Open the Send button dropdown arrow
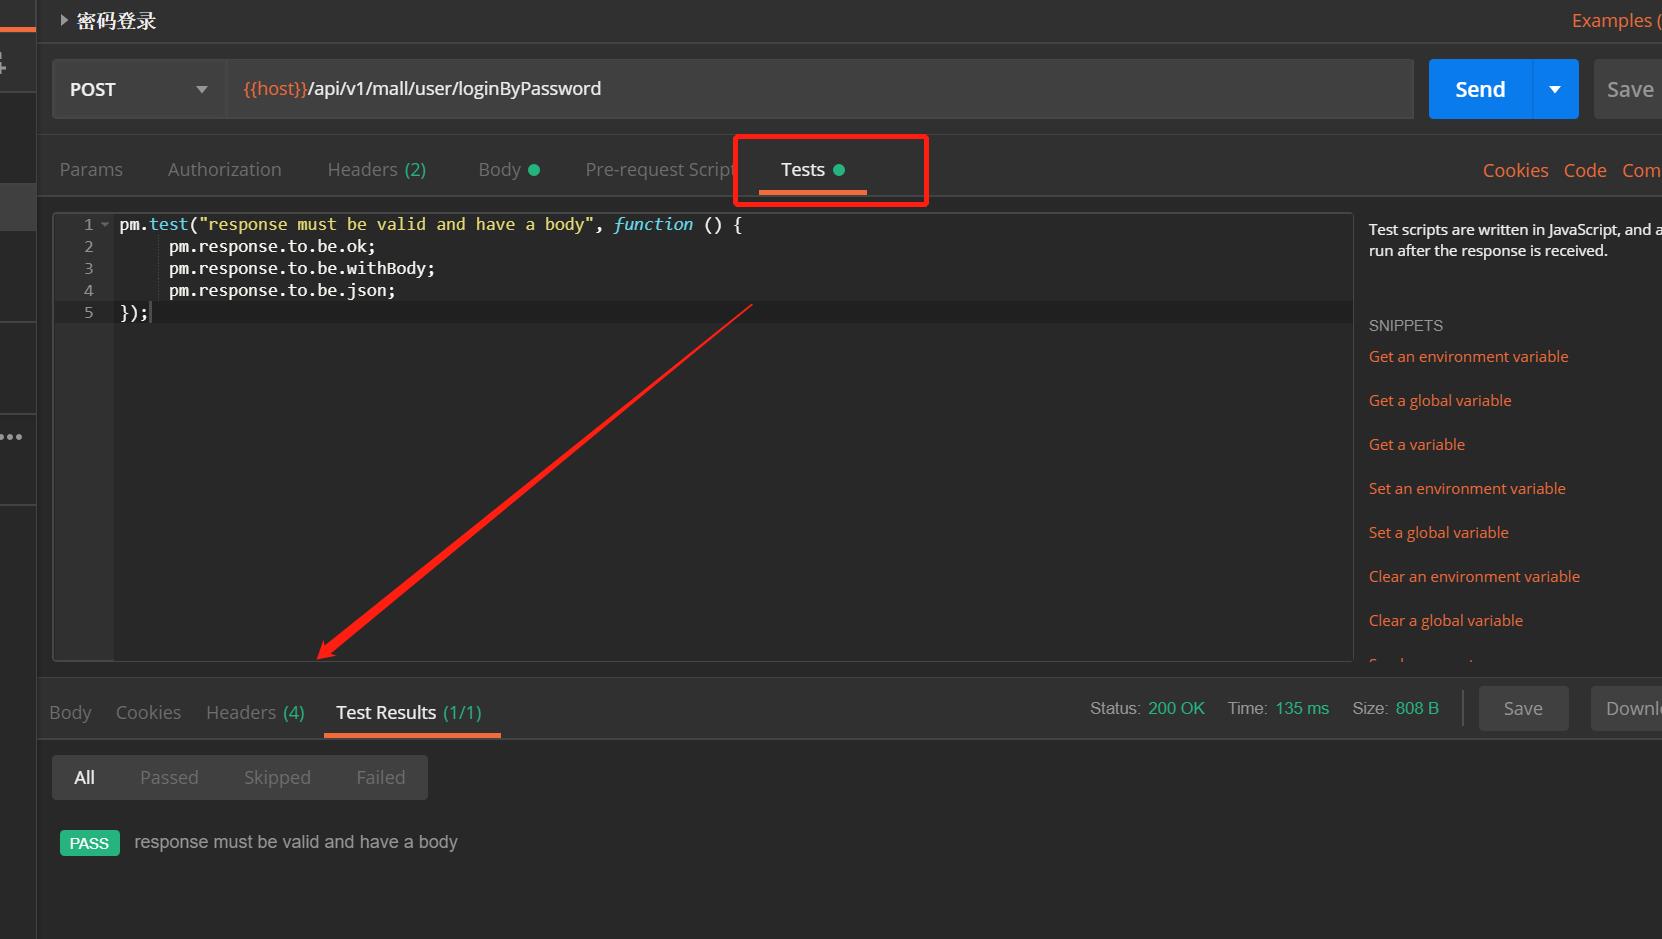The image size is (1662, 939). point(1555,89)
